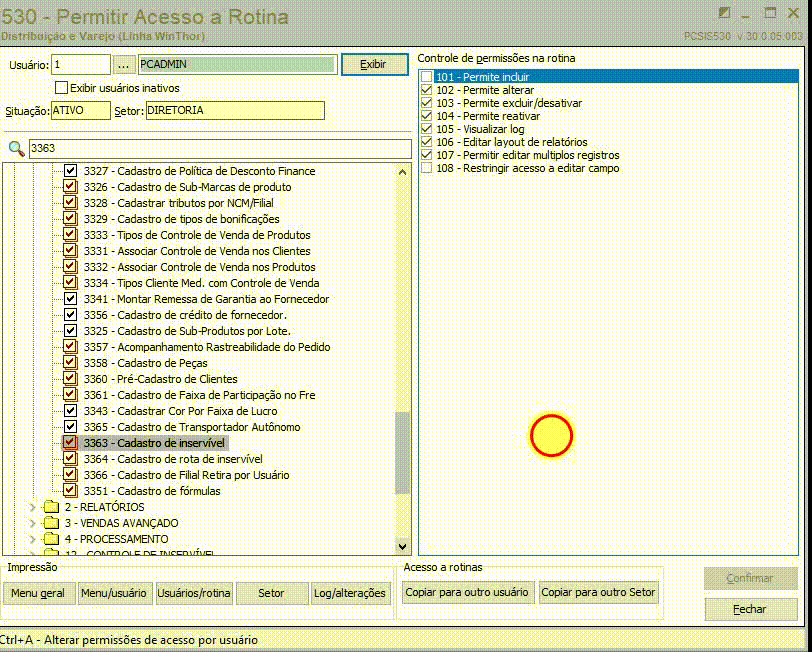812x652 pixels.
Task: Select 3333 - Tipos de Controle de Venda
Action: click(x=197, y=235)
